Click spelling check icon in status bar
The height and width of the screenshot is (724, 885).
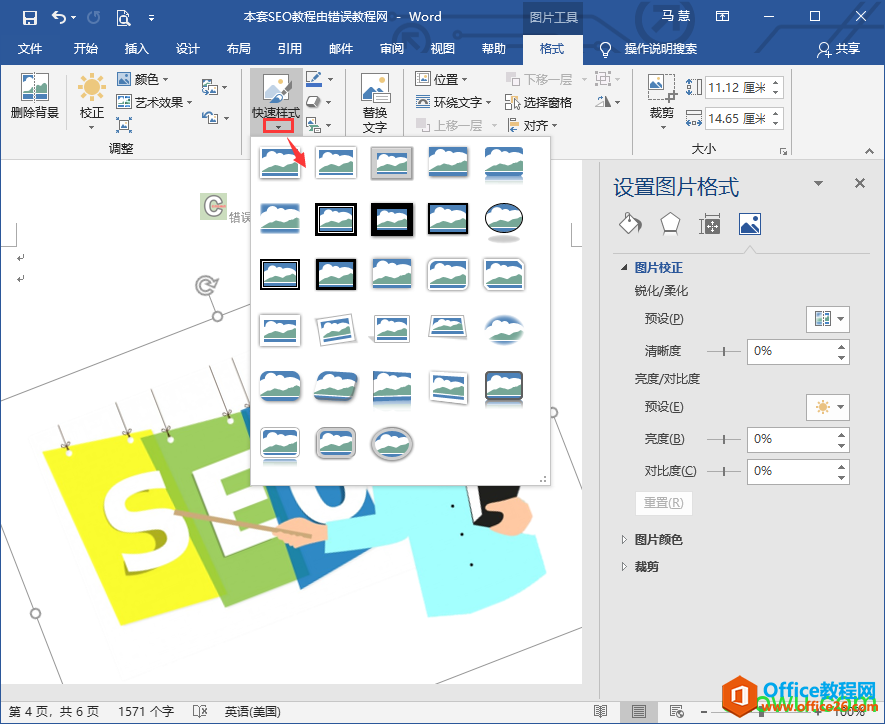(200, 711)
